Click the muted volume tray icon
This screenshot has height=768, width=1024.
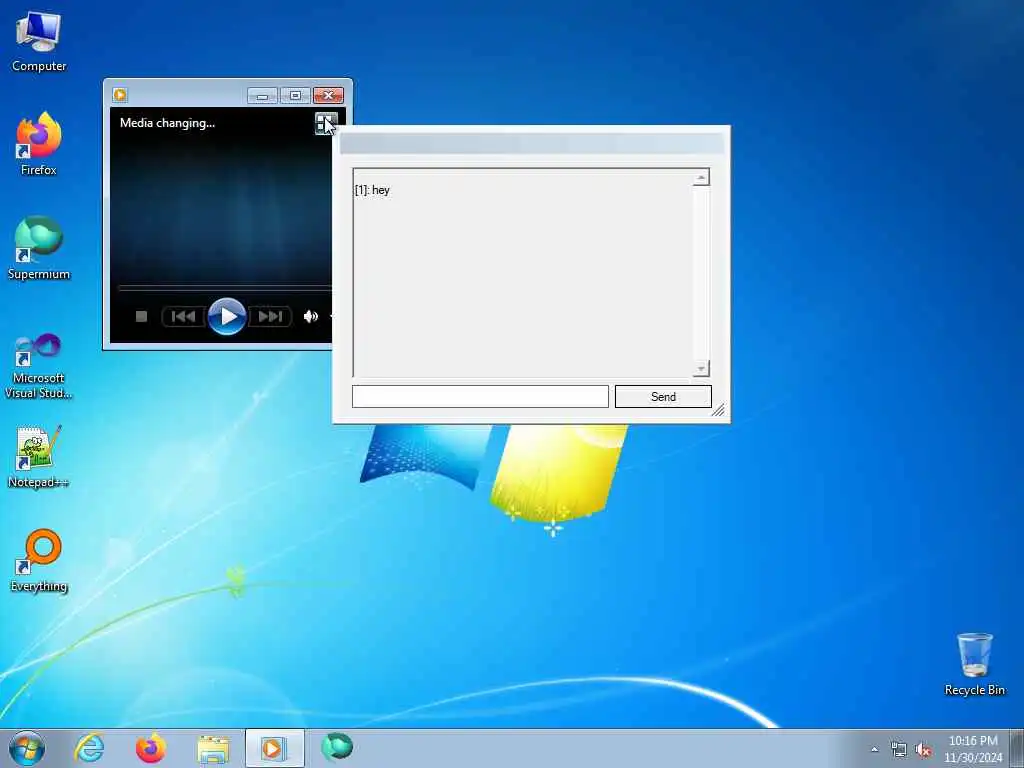point(923,750)
